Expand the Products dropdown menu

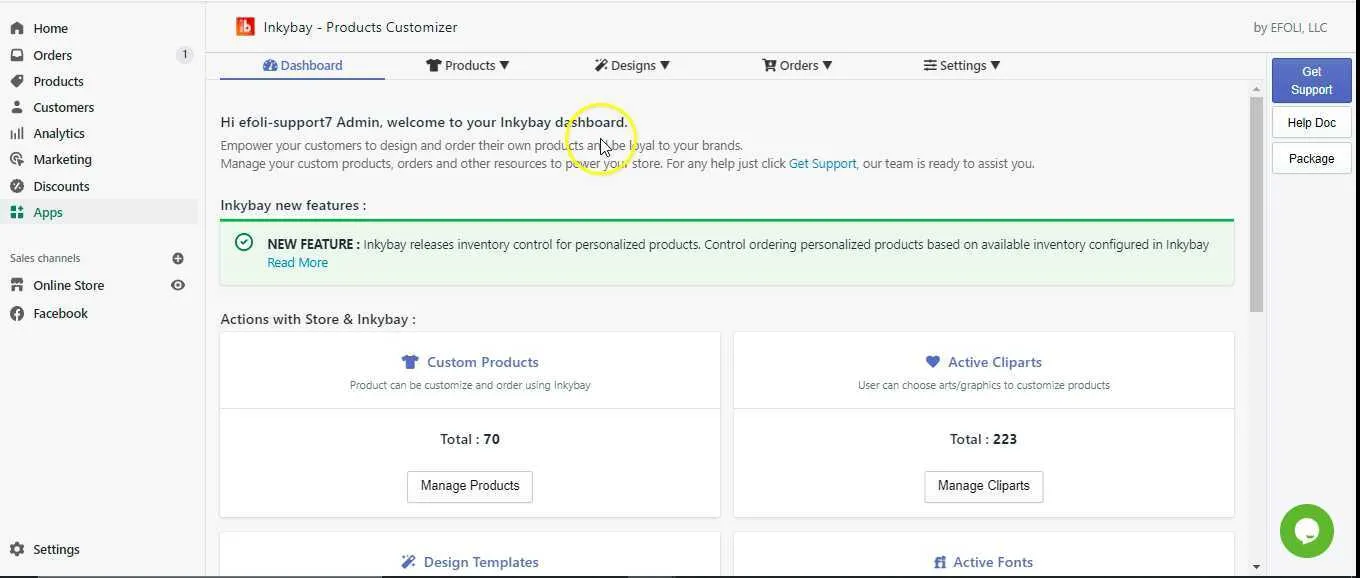(468, 65)
